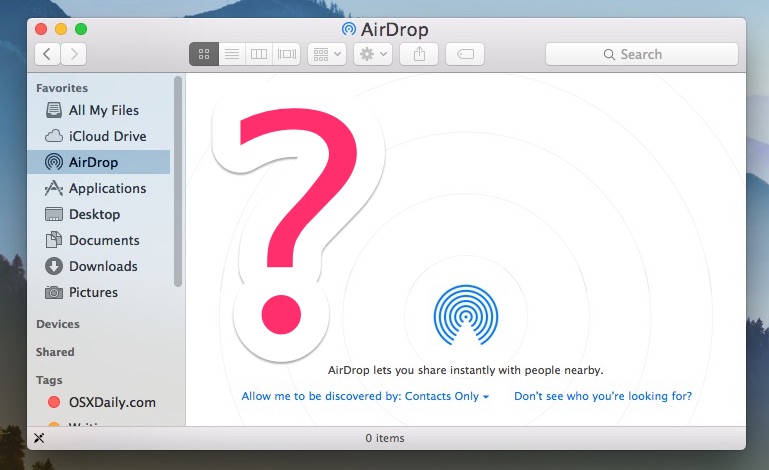
Task: Click the large blue AirDrop radar icon
Action: [x=466, y=315]
